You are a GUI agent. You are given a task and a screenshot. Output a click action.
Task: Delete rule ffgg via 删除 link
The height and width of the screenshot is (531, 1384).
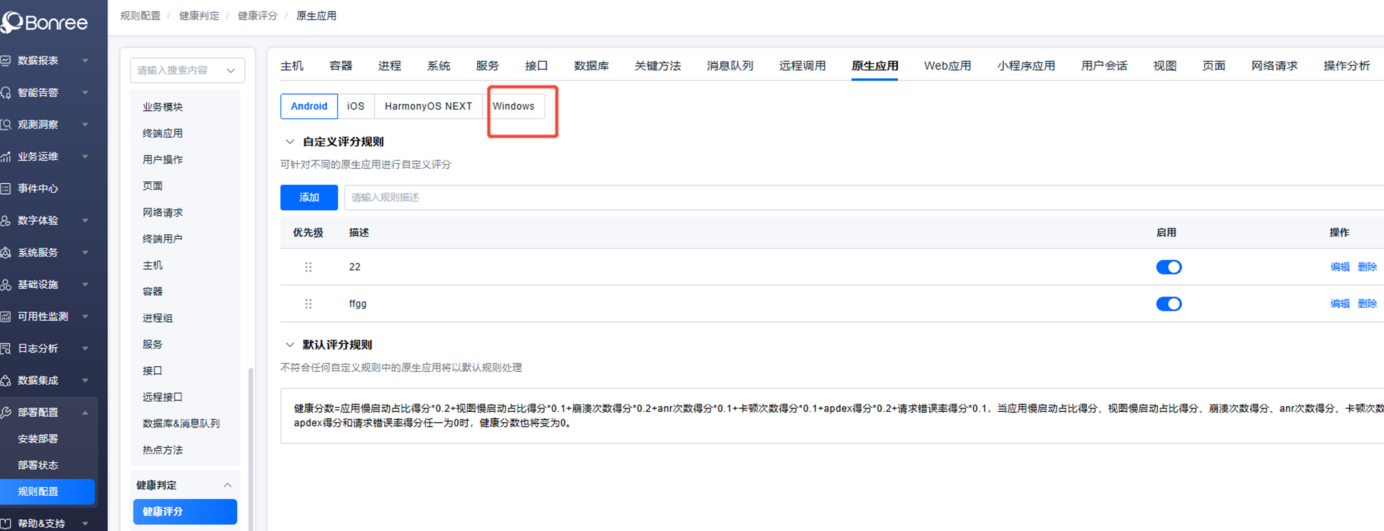tap(1367, 304)
